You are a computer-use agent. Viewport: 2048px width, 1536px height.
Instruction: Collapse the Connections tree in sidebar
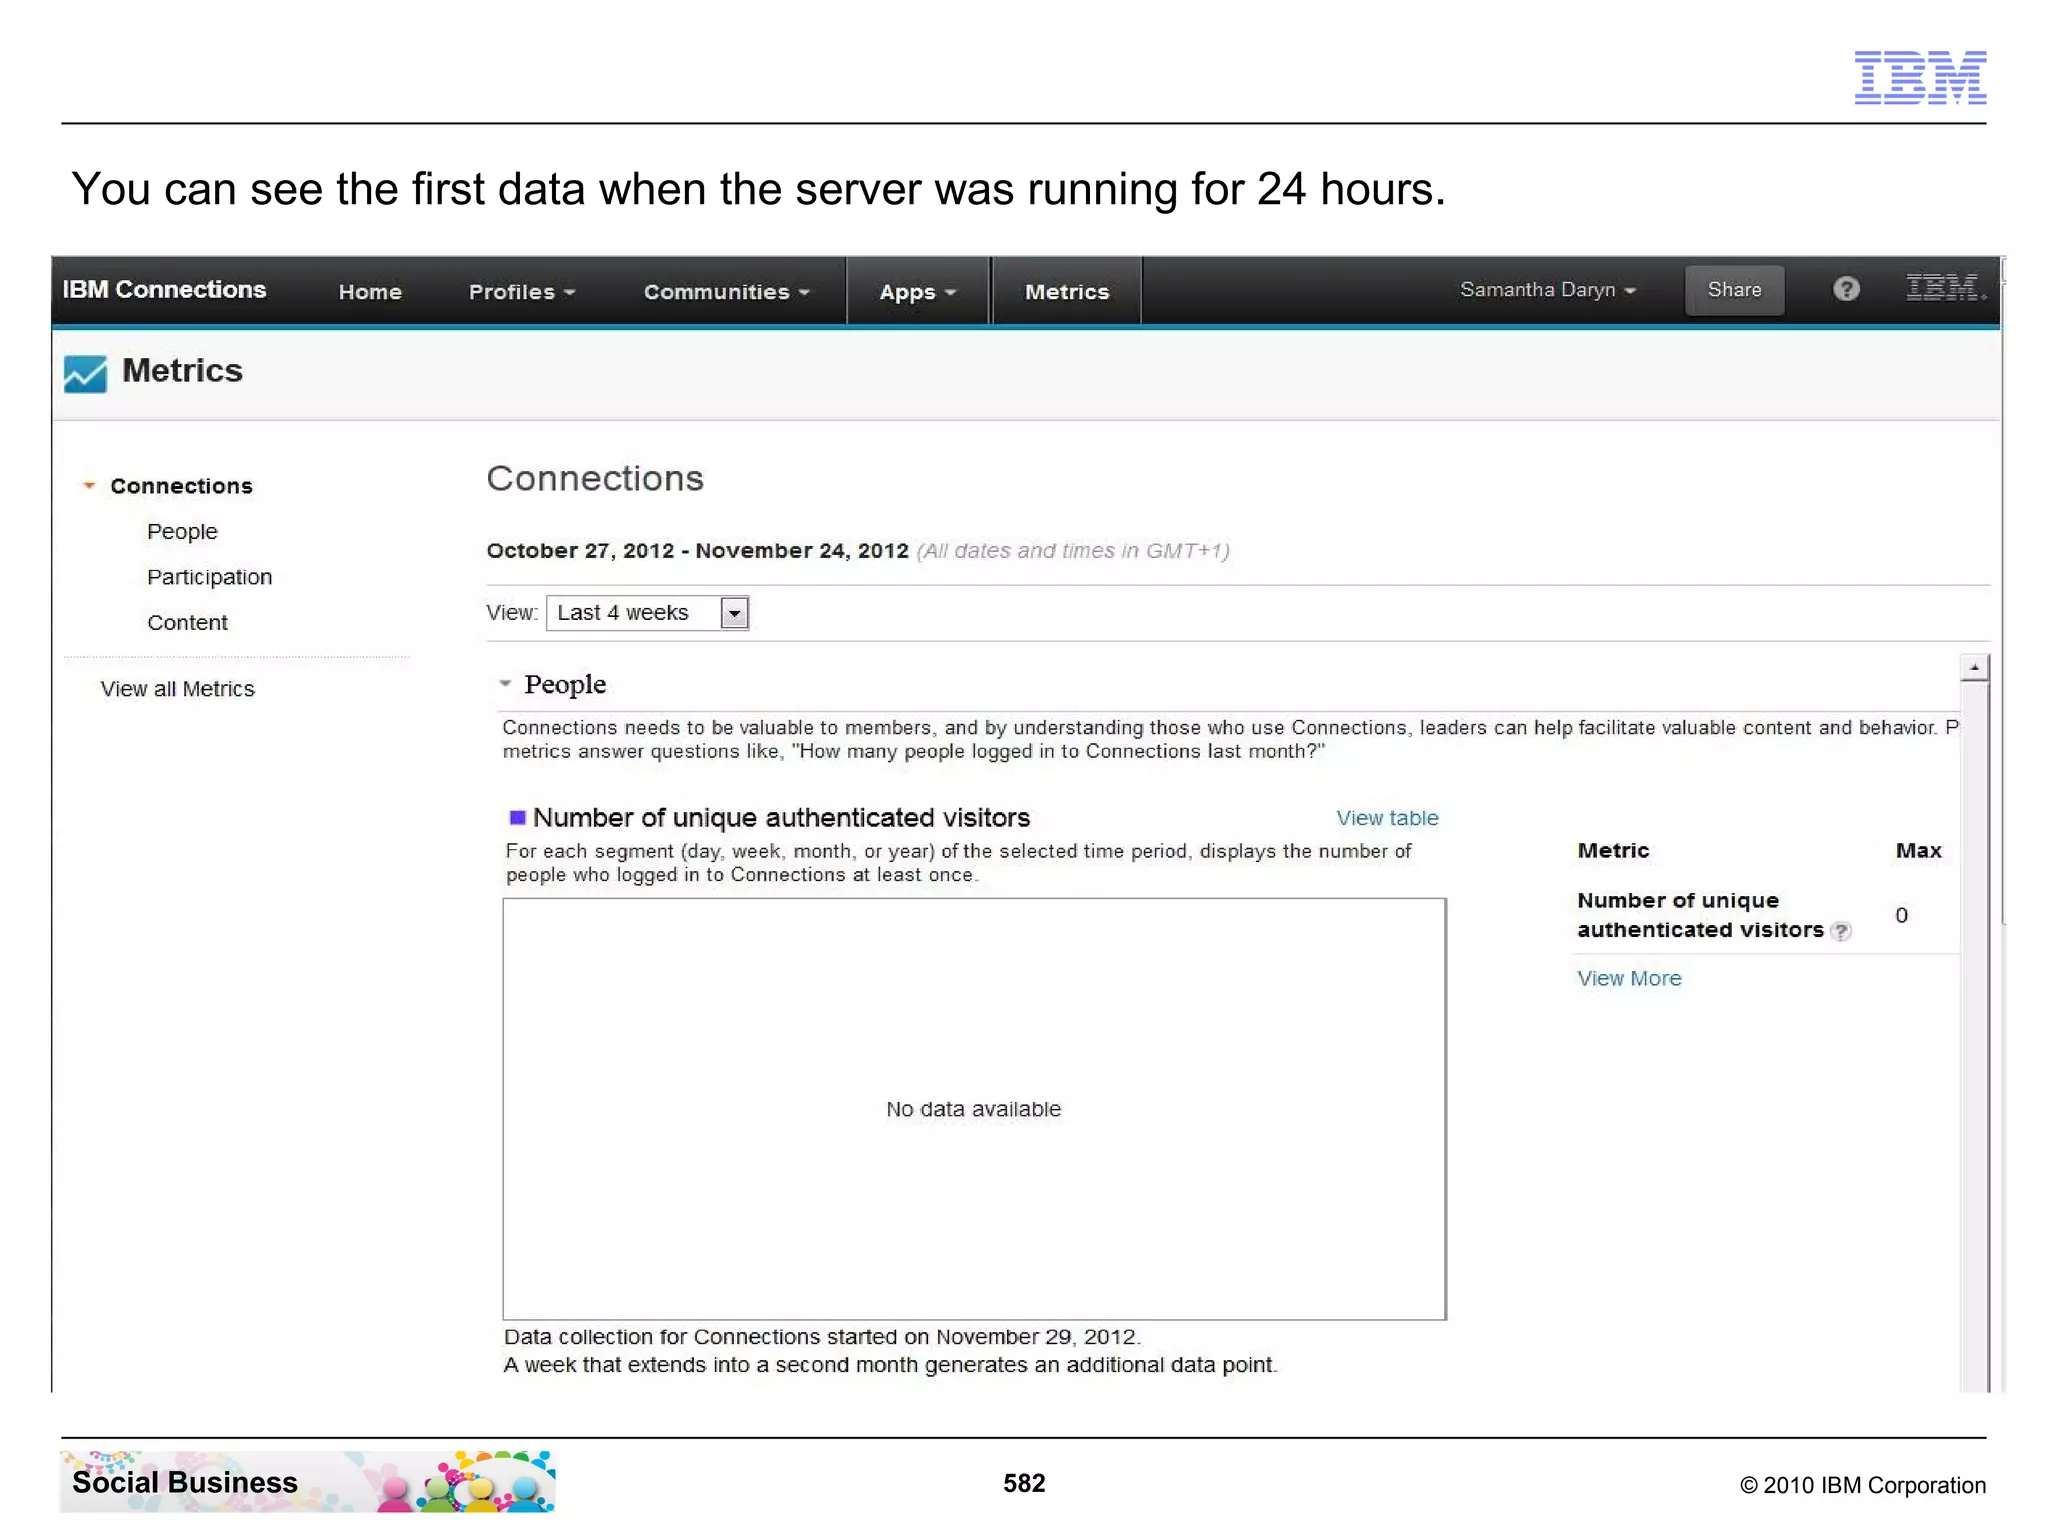click(x=89, y=486)
